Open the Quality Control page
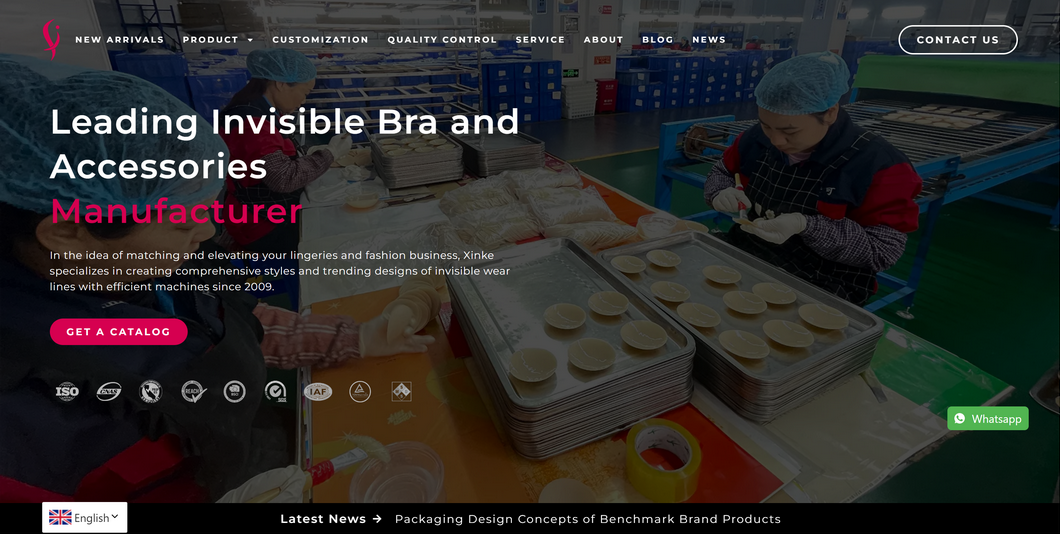This screenshot has width=1060, height=534. click(442, 40)
